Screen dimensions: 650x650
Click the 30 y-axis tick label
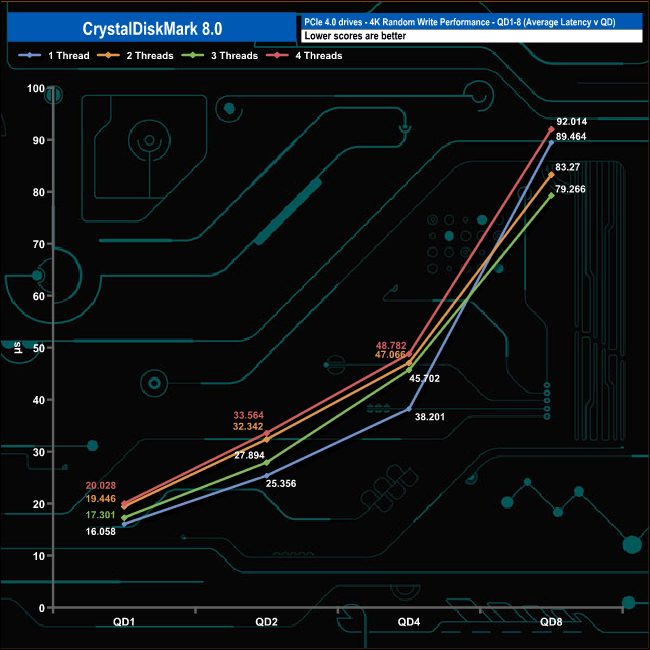(x=39, y=452)
